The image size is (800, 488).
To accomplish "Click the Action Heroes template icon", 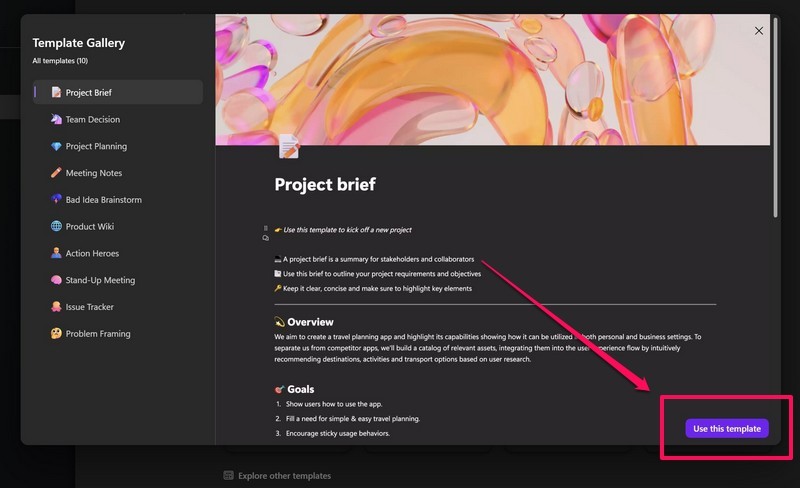I will click(56, 253).
